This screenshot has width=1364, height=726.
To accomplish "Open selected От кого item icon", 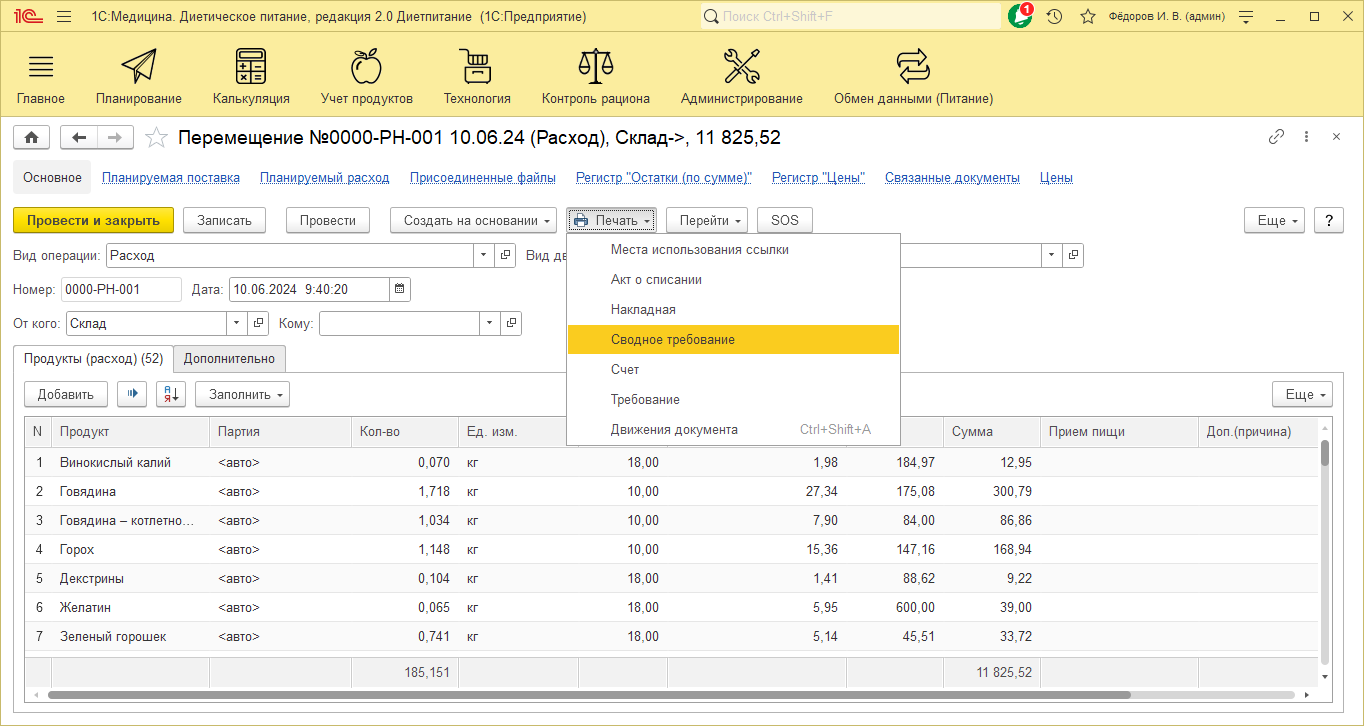I will 258,324.
